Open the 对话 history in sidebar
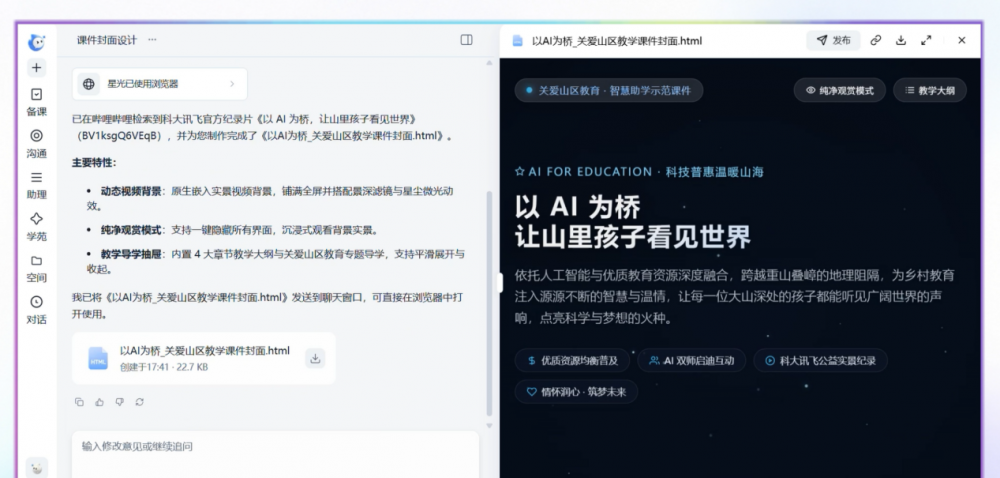This screenshot has height=478, width=1000. [36, 310]
